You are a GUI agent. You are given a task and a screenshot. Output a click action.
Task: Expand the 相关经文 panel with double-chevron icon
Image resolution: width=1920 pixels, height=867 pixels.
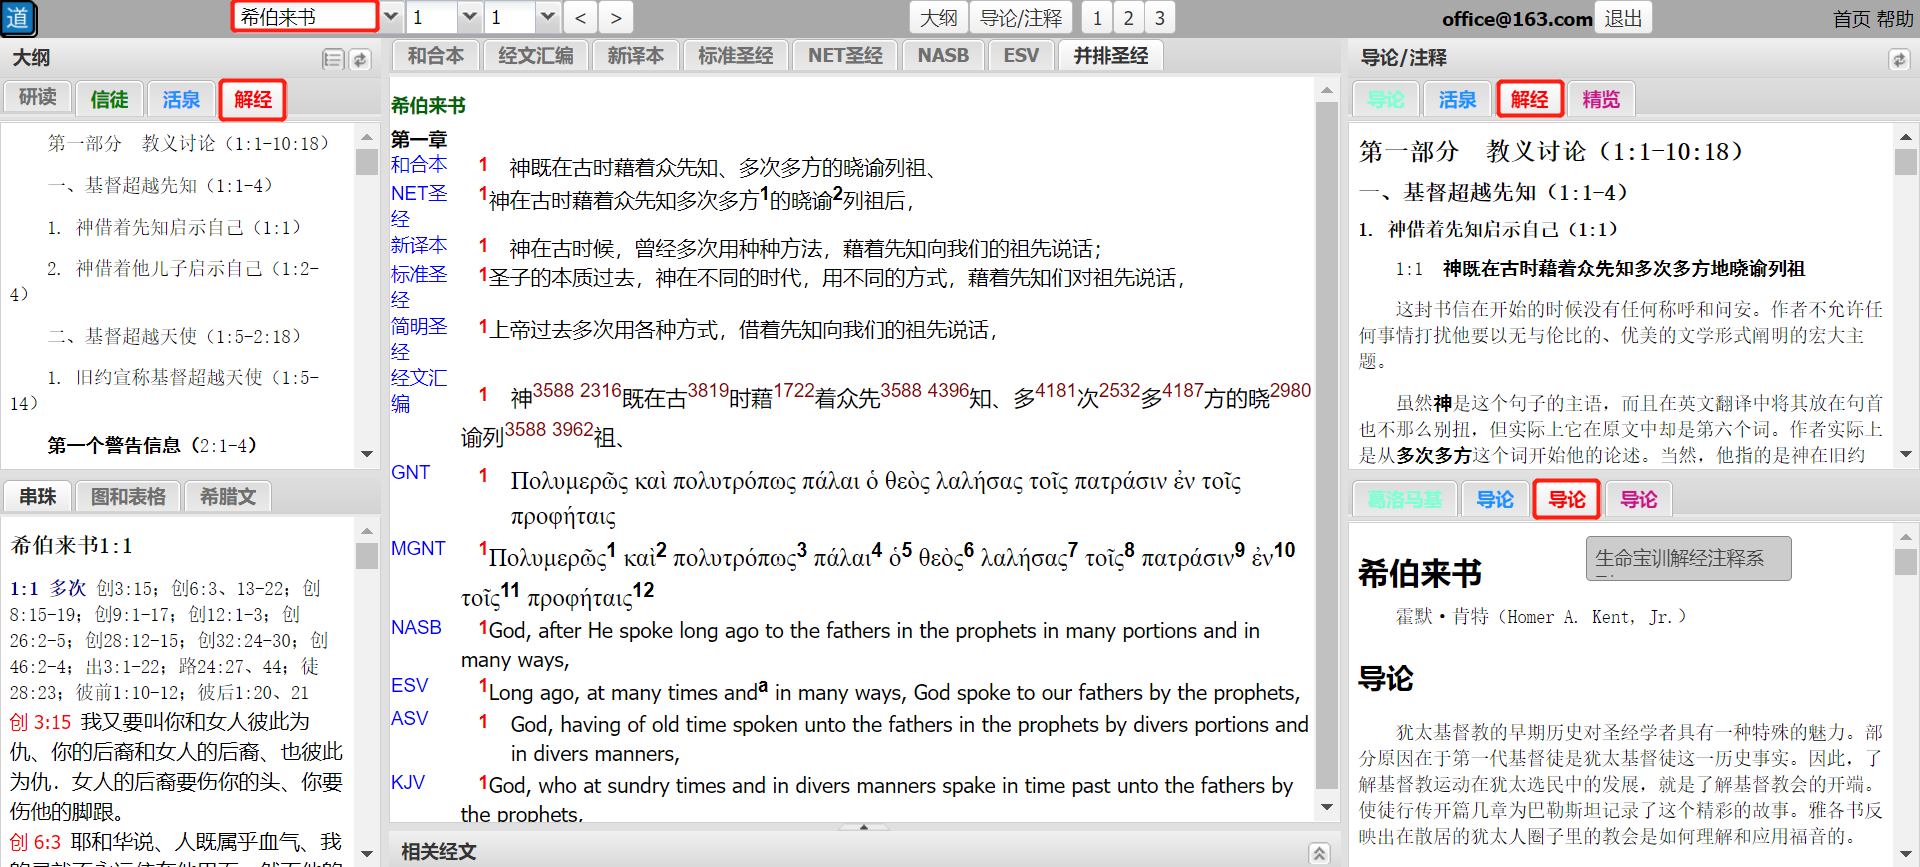click(1319, 853)
